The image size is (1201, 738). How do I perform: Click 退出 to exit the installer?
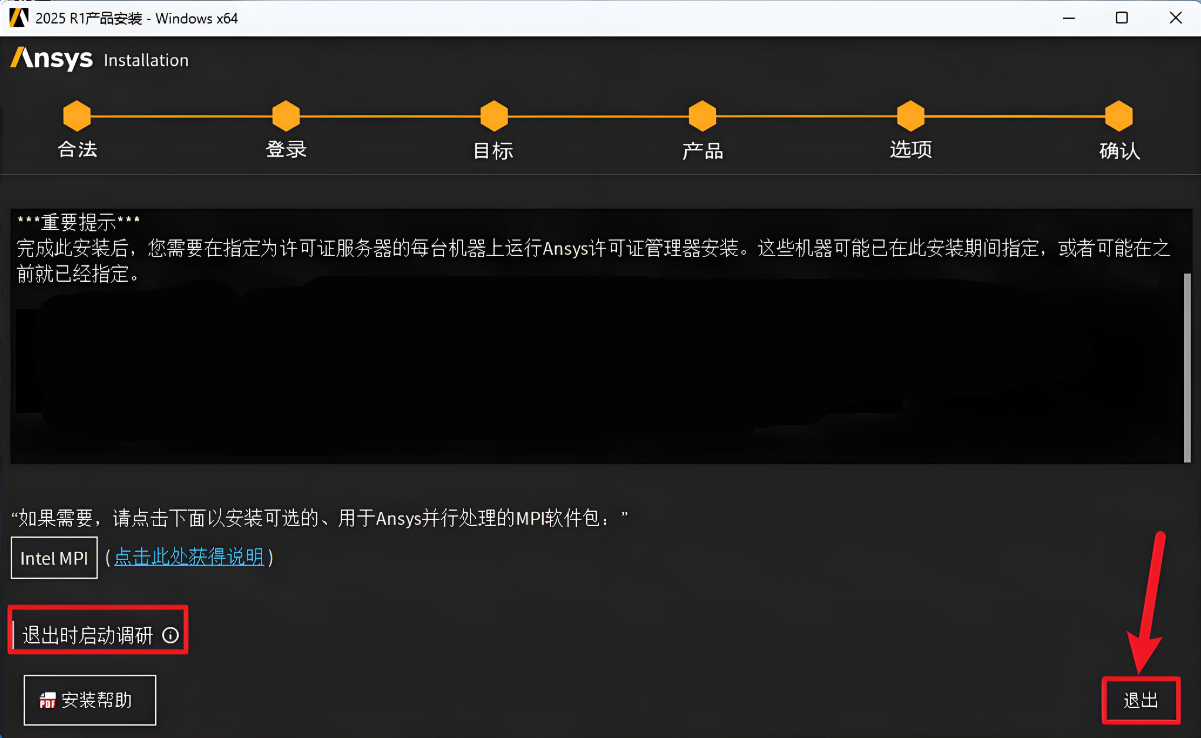[1141, 700]
